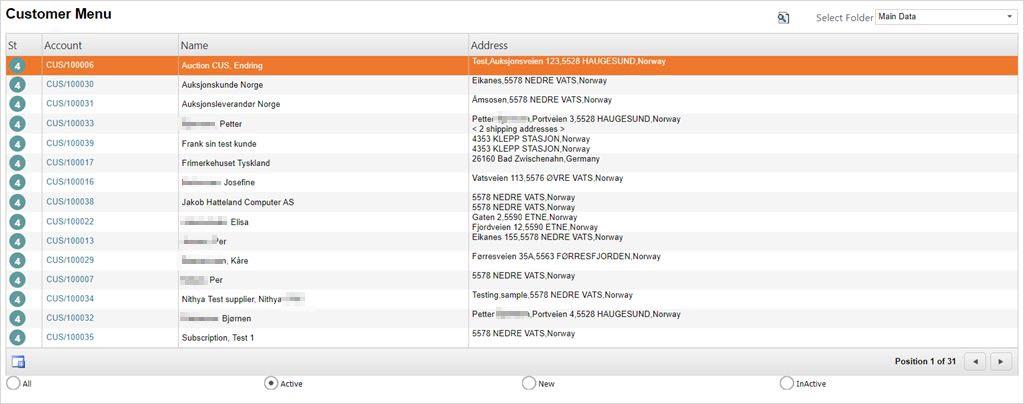Screen dimensions: 1024x404
Task: Sort by the Account column header
Action: (x=63, y=45)
